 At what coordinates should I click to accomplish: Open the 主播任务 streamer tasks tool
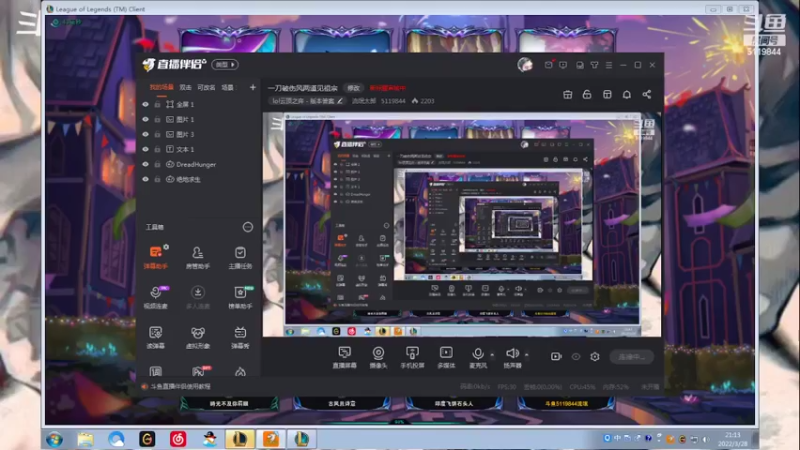click(240, 257)
